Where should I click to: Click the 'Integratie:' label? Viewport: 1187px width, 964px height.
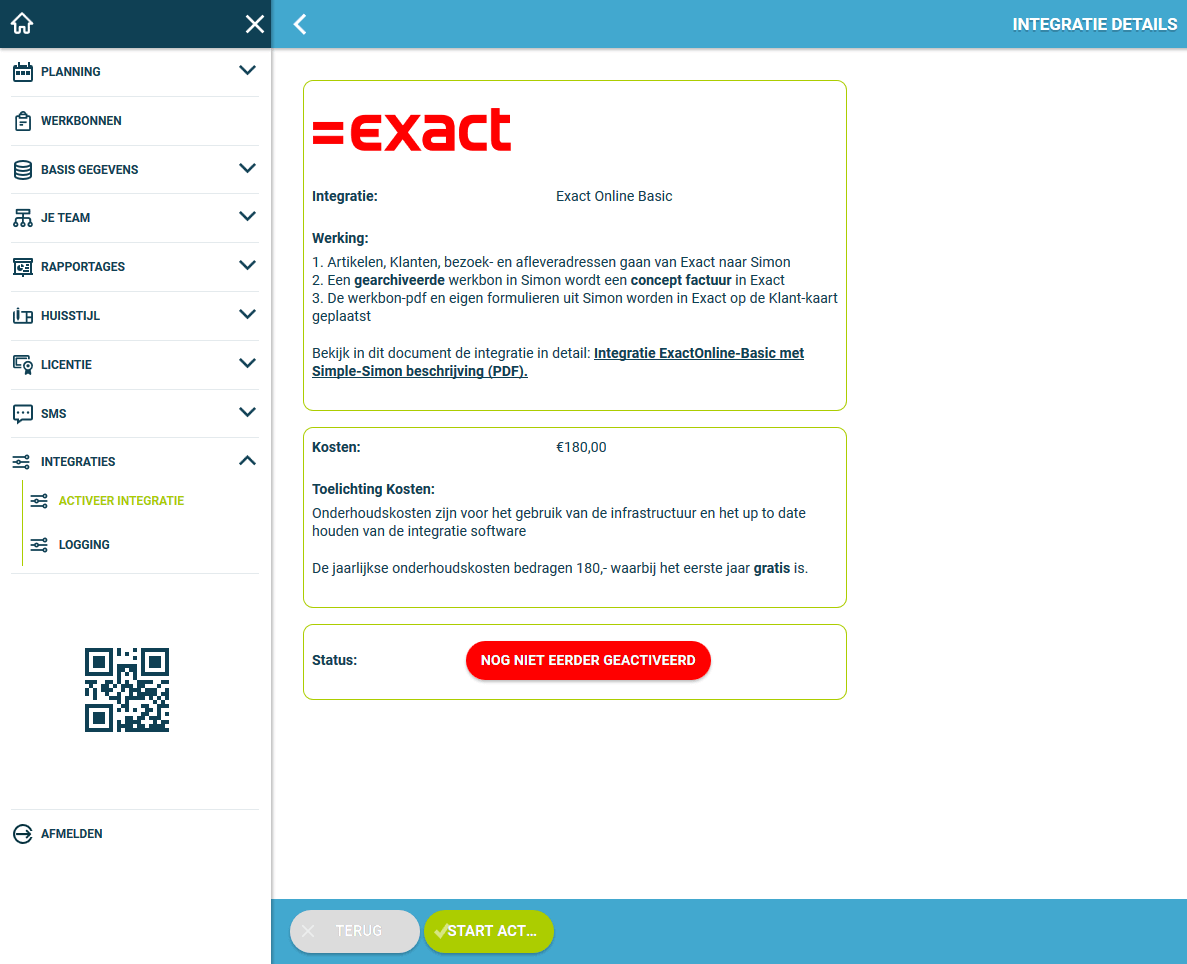(344, 196)
